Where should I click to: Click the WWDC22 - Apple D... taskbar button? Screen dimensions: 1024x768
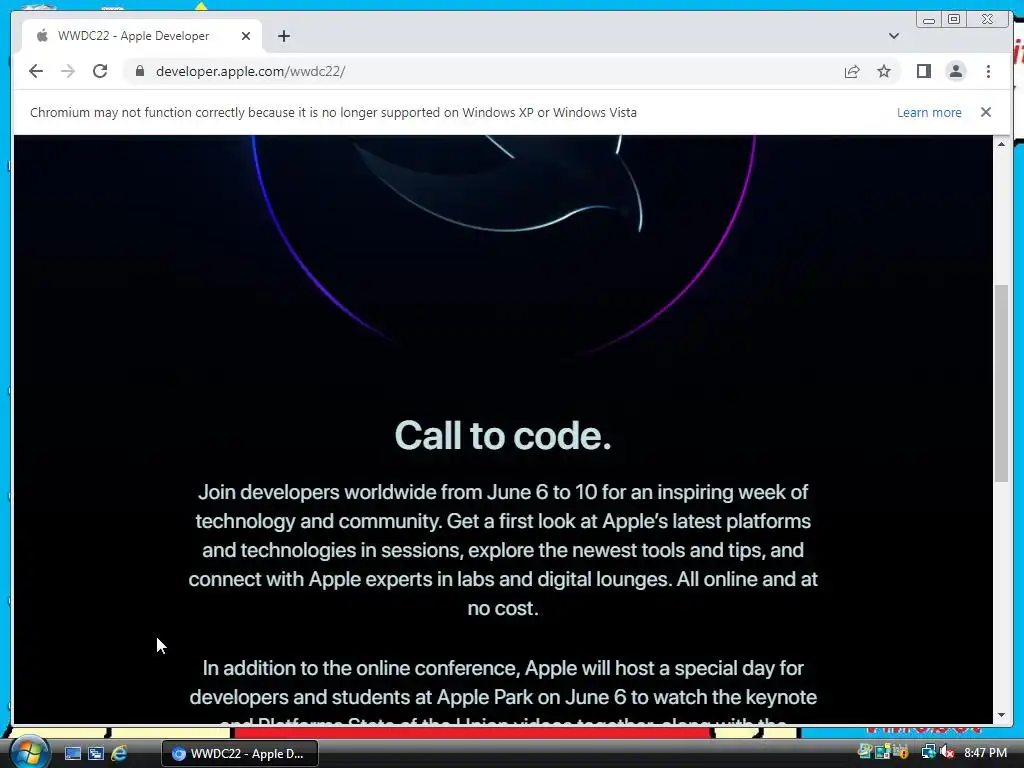[240, 754]
